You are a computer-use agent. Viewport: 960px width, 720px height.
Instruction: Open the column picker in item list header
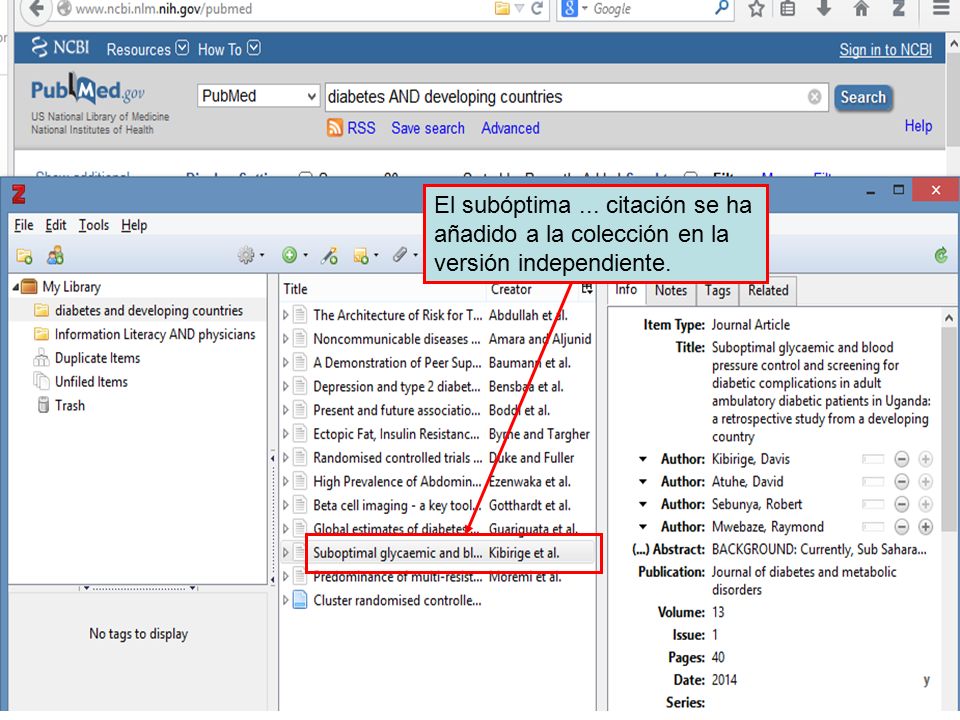[x=587, y=288]
